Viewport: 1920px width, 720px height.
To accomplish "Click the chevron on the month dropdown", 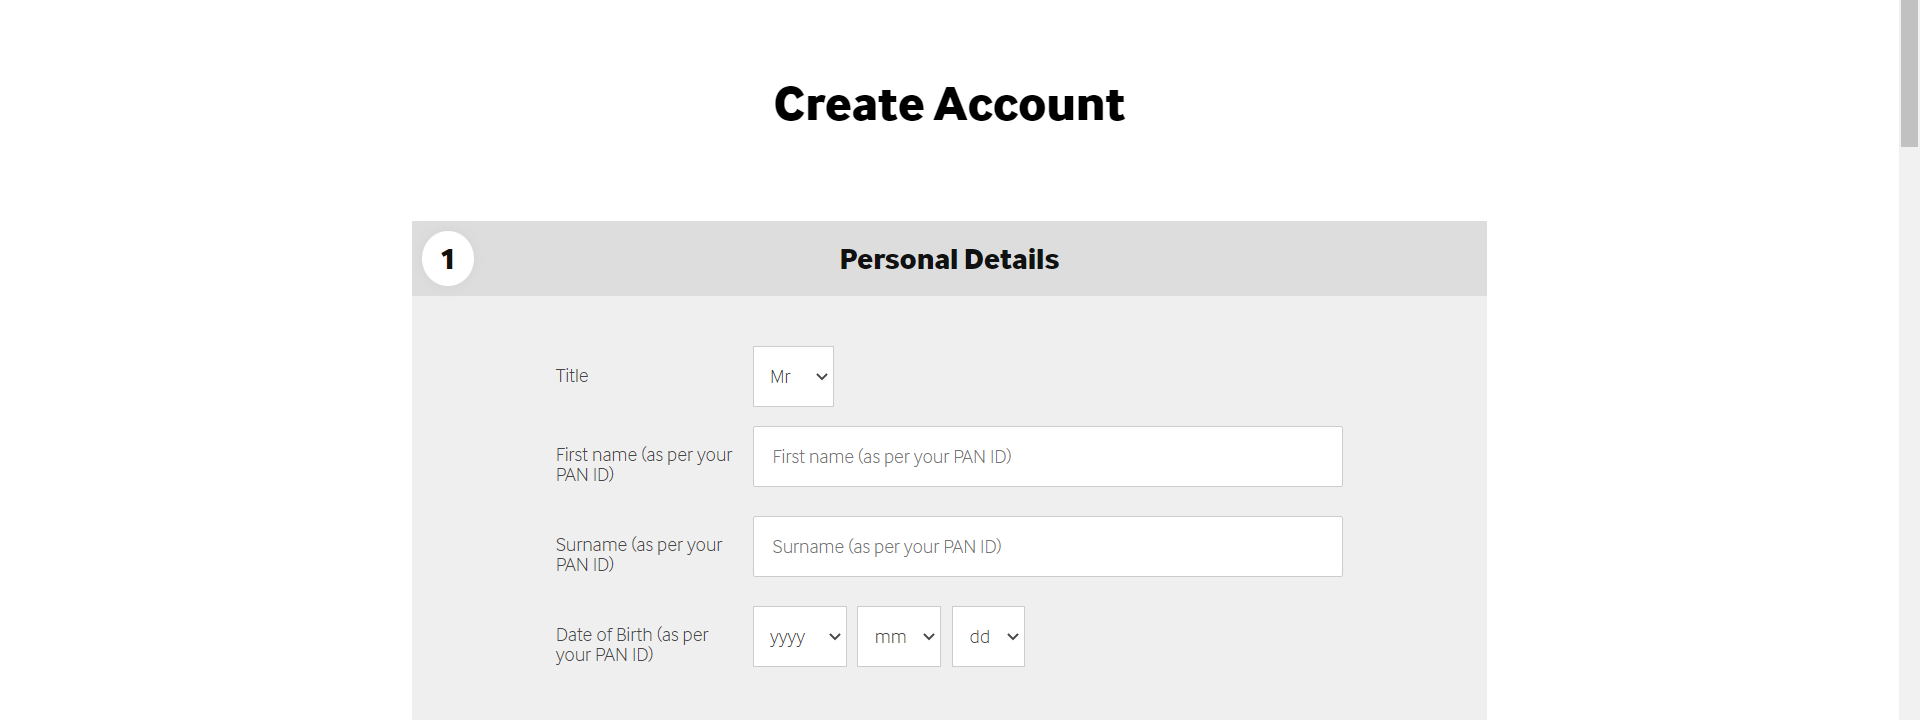I will click(x=929, y=637).
